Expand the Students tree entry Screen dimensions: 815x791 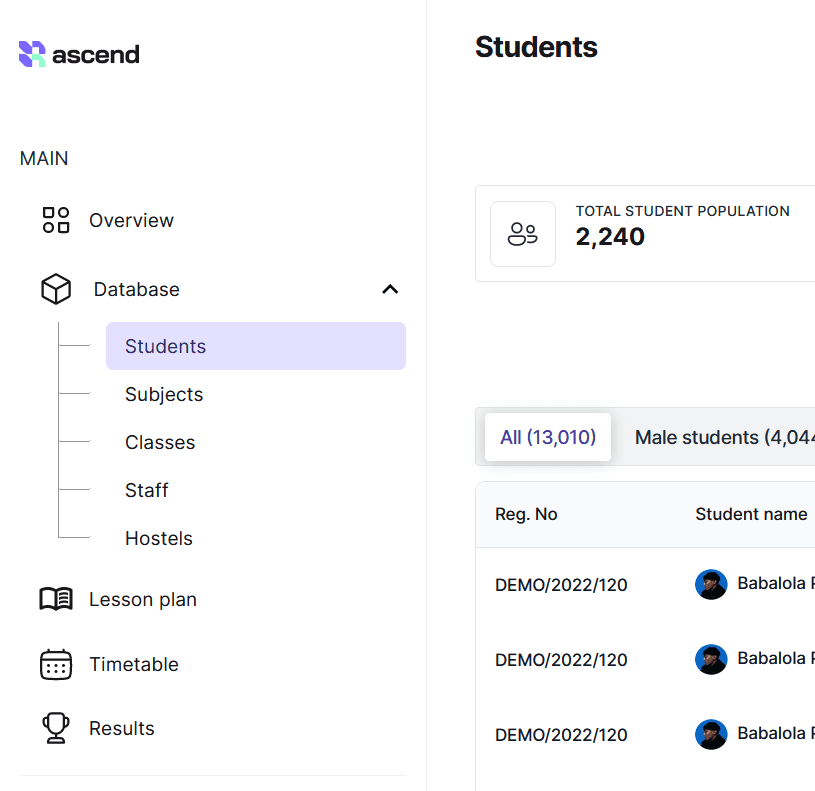(165, 346)
